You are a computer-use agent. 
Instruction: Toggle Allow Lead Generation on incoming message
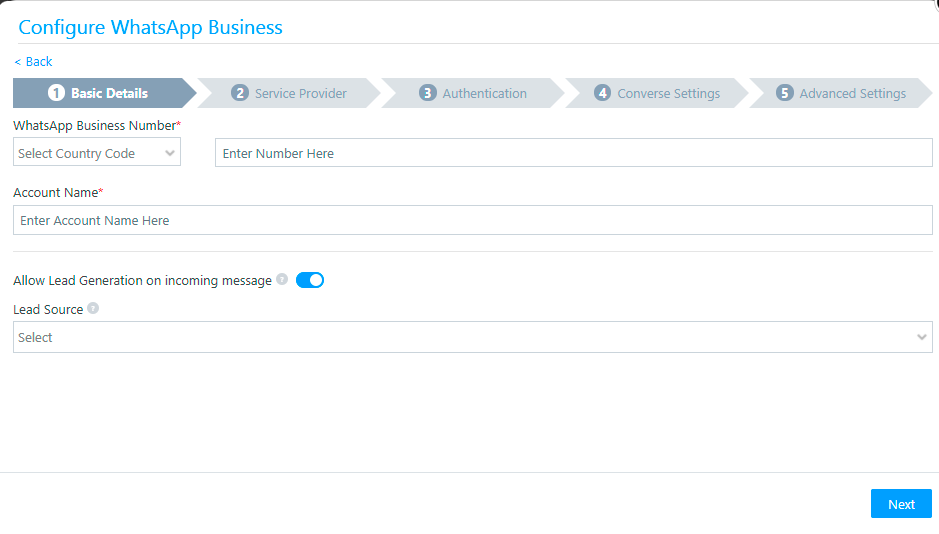click(310, 280)
